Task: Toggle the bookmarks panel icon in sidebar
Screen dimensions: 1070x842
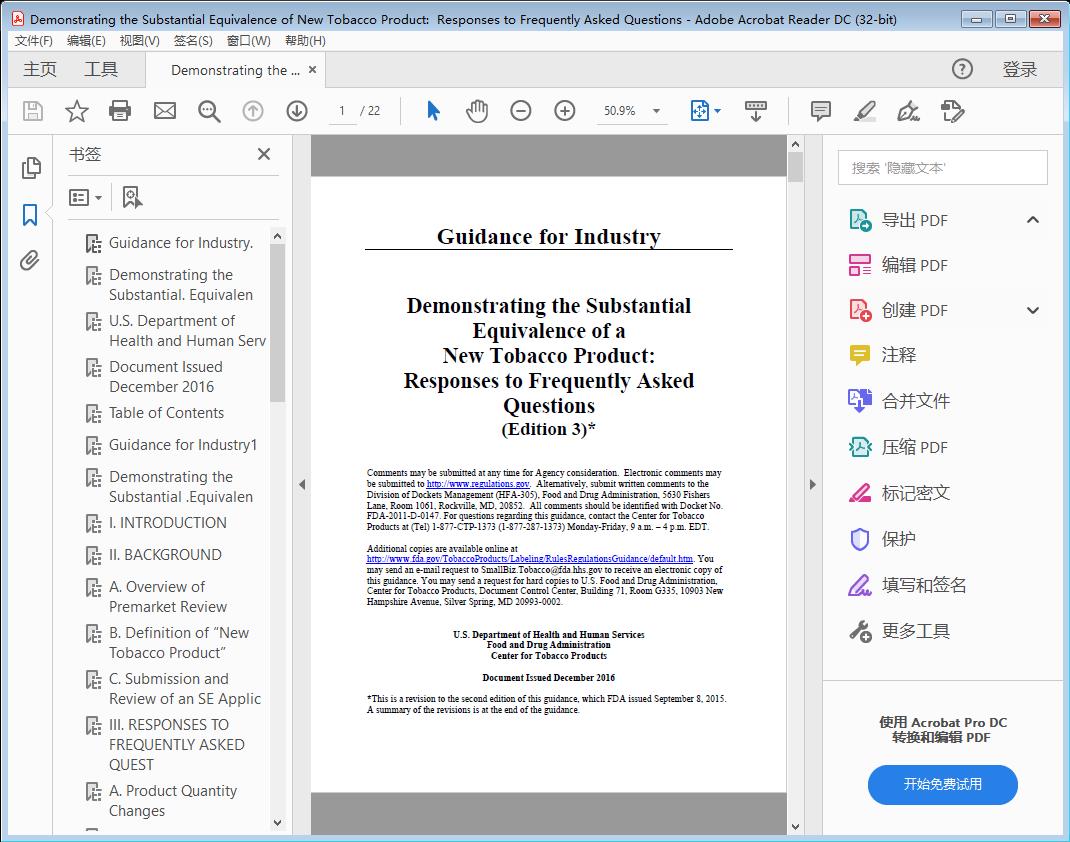Action: tap(30, 214)
